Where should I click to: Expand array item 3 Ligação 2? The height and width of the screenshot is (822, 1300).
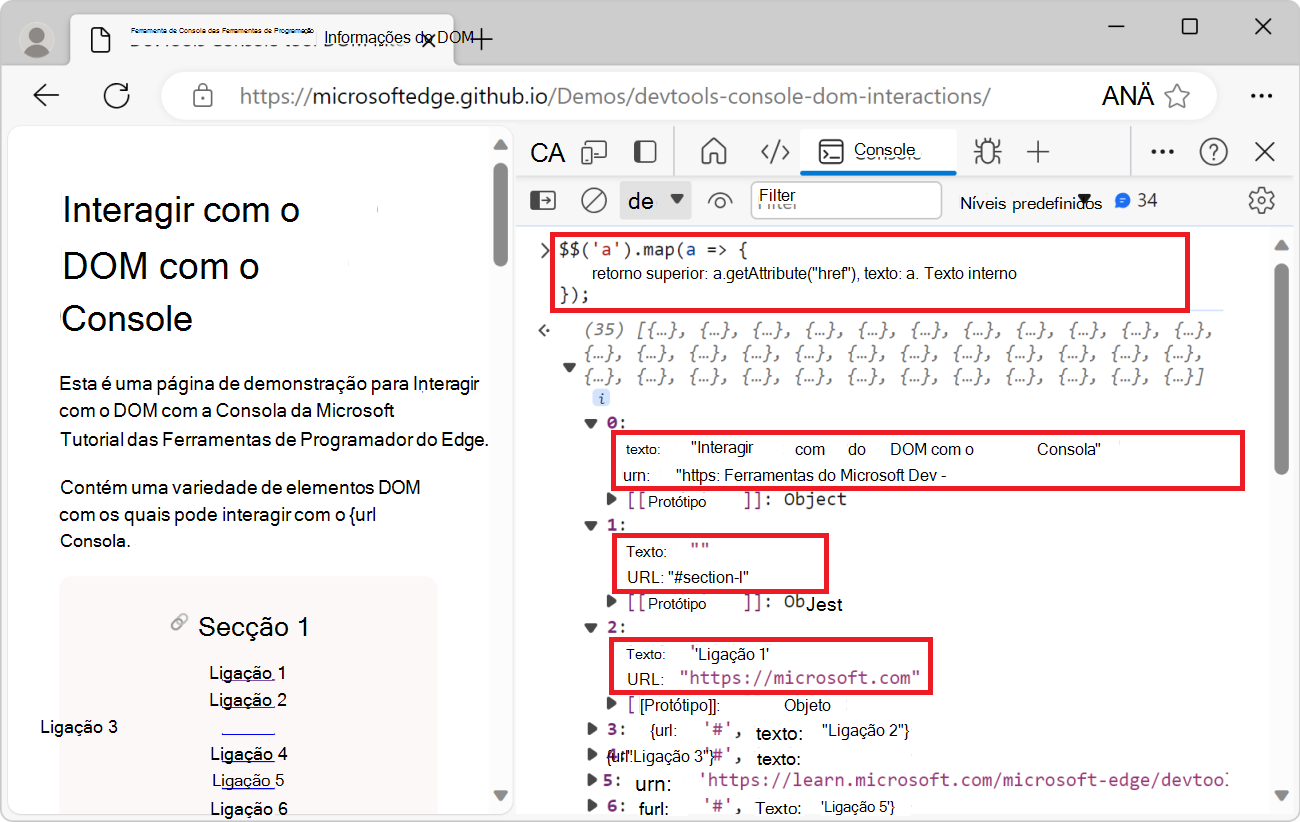tap(591, 729)
